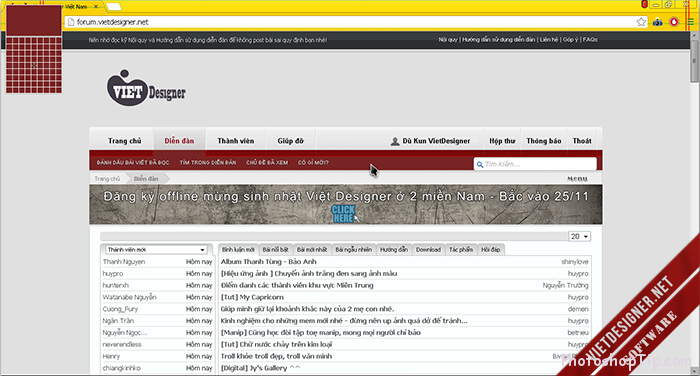Open thread Album Thanh Tùng - Bảo Anh

[268, 262]
